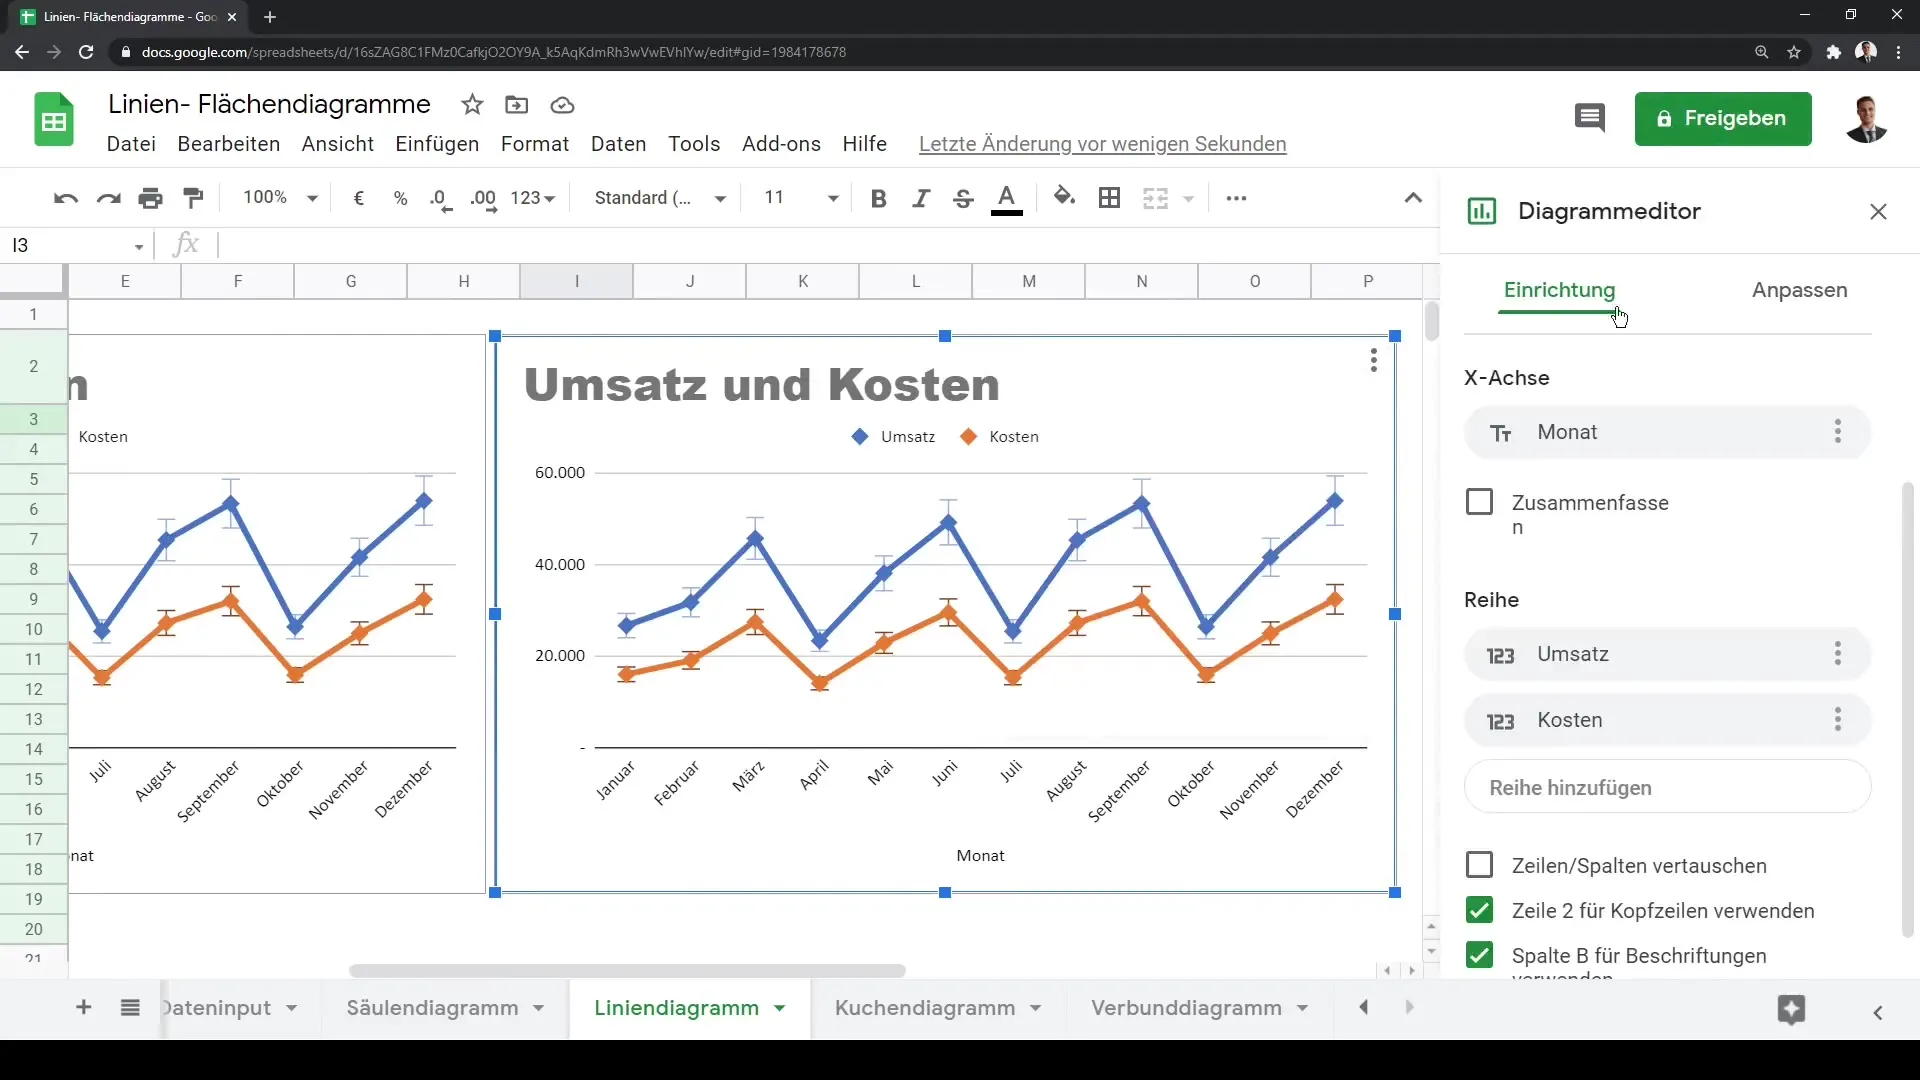This screenshot has height=1080, width=1920.
Task: Toggle the Zusammenfassen checkbox
Action: (1480, 502)
